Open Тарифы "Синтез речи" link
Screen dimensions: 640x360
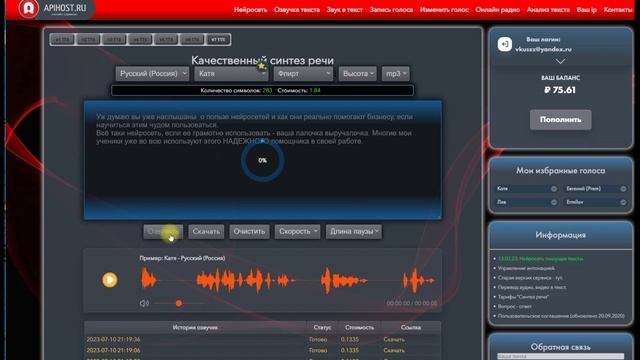pyautogui.click(x=523, y=297)
